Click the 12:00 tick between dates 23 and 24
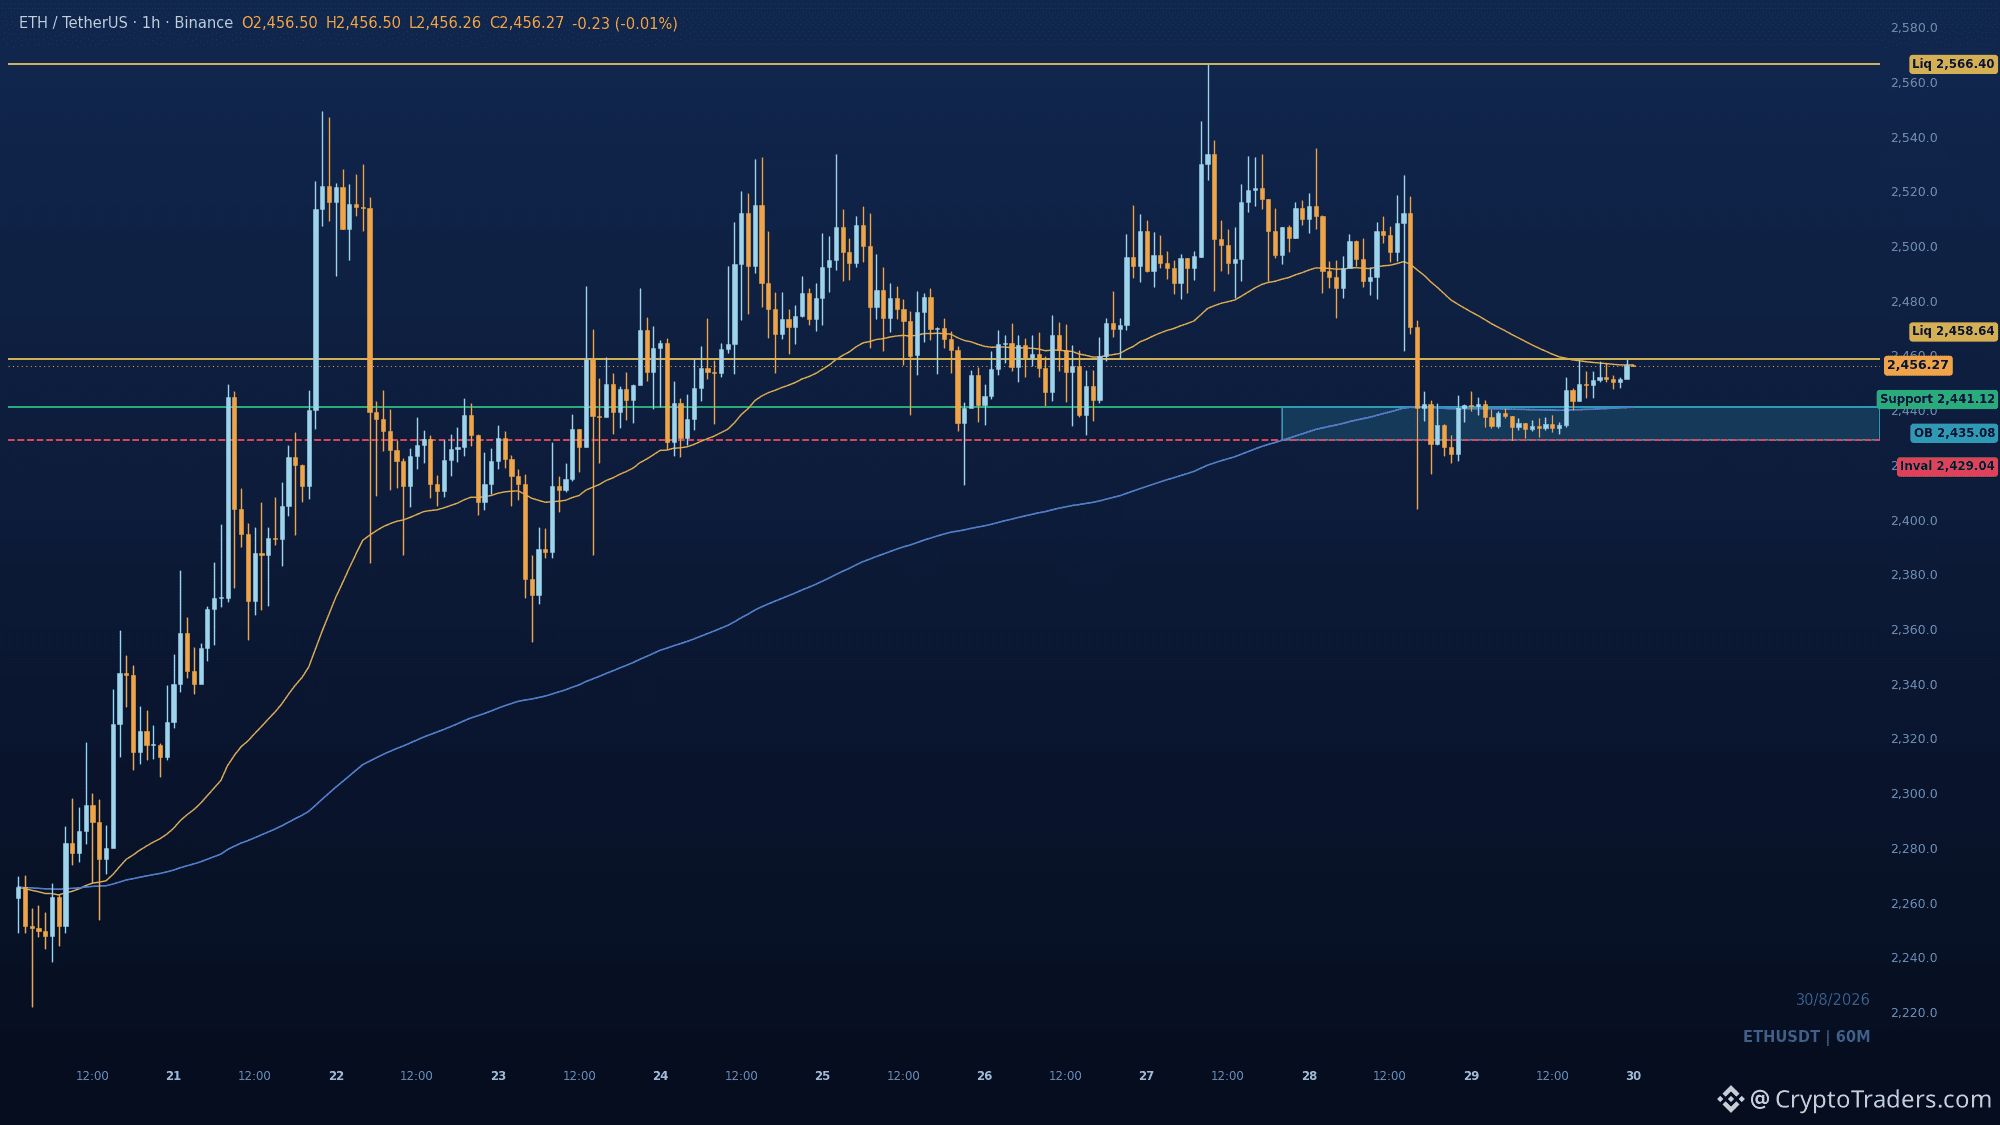 (x=579, y=1076)
